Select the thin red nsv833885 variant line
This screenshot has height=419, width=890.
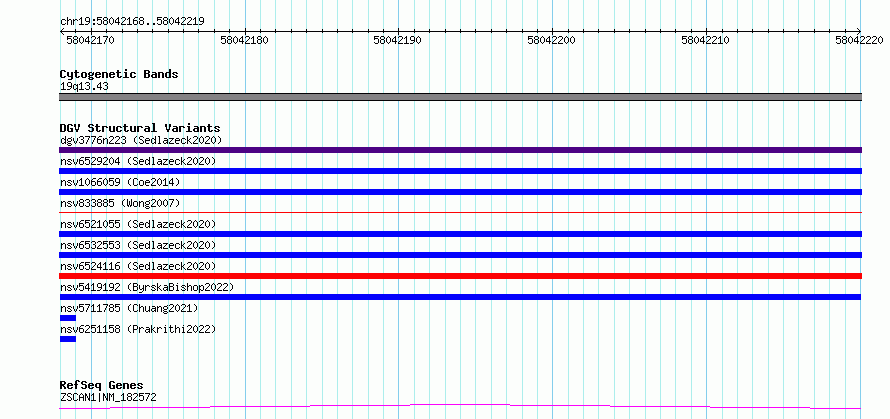pyautogui.click(x=460, y=212)
